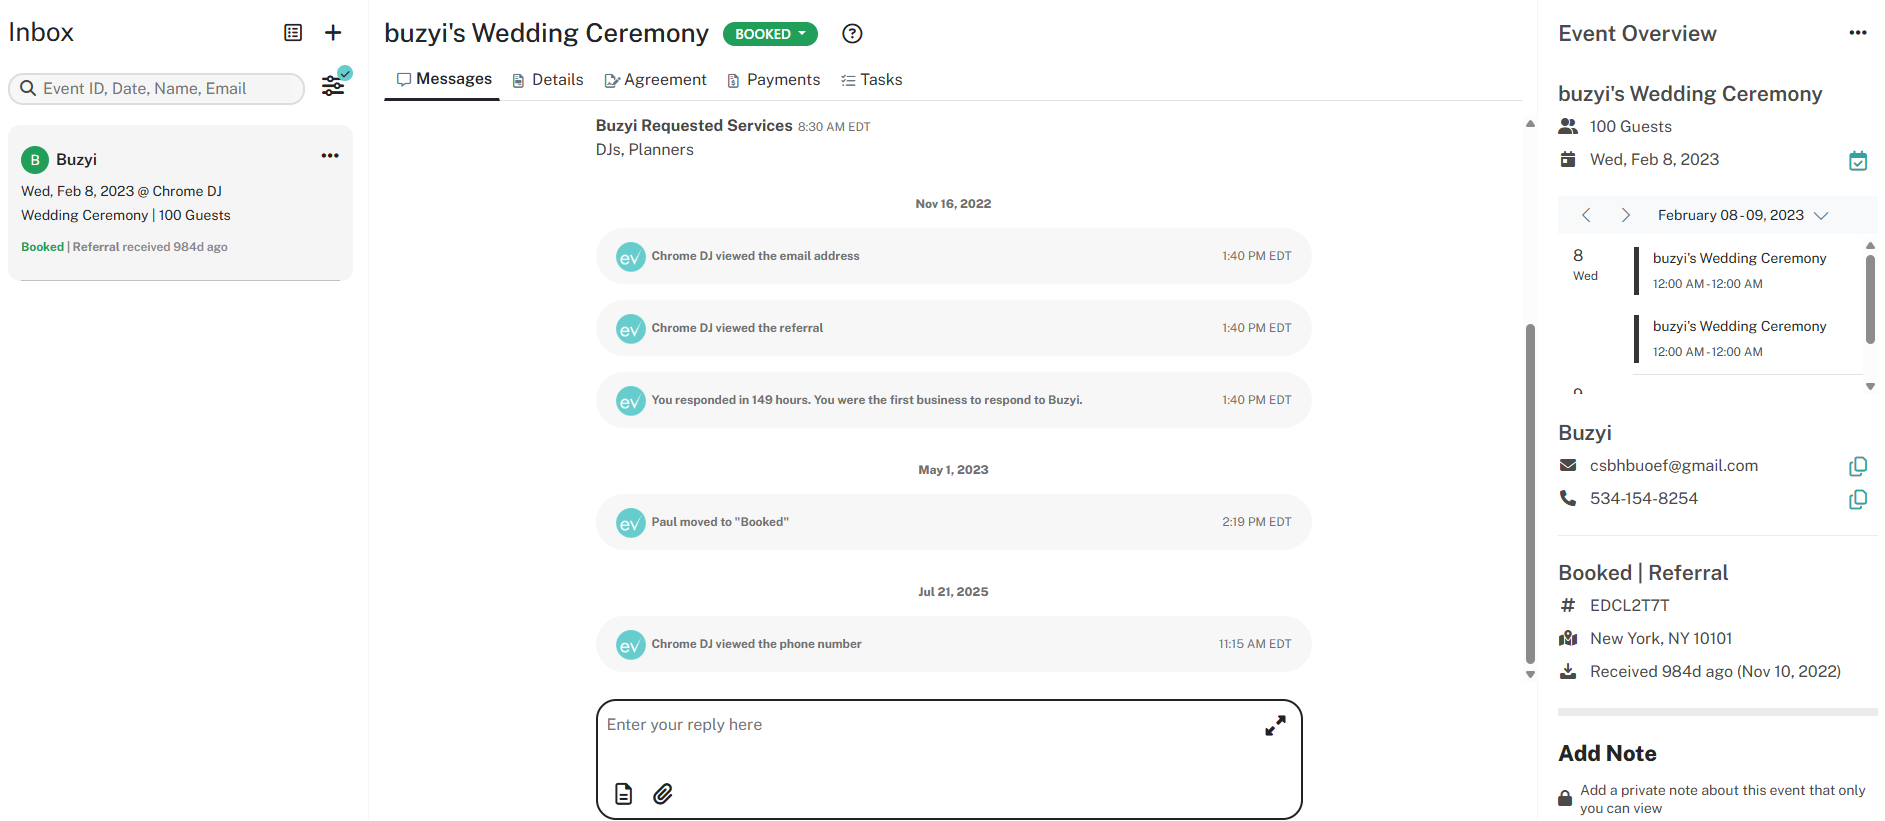Go to previous calendar date range

coord(1586,215)
